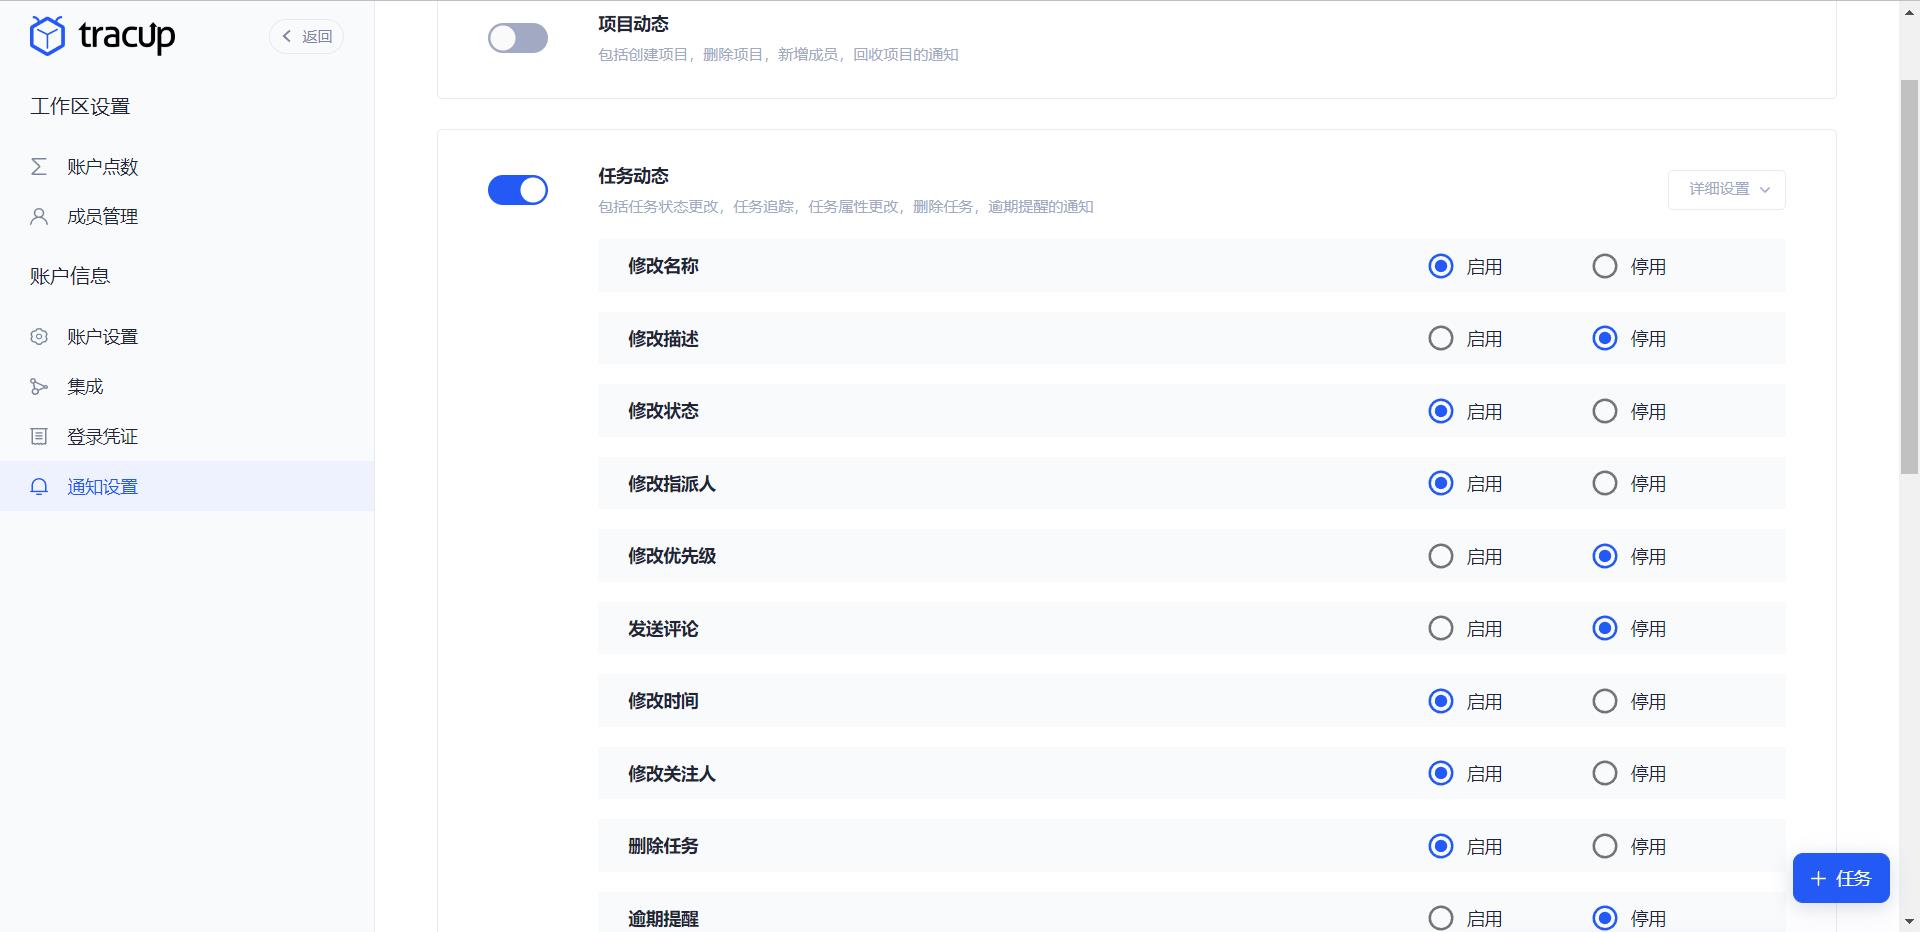Enable the 项目动态 notification switch
The height and width of the screenshot is (932, 1920).
click(517, 37)
